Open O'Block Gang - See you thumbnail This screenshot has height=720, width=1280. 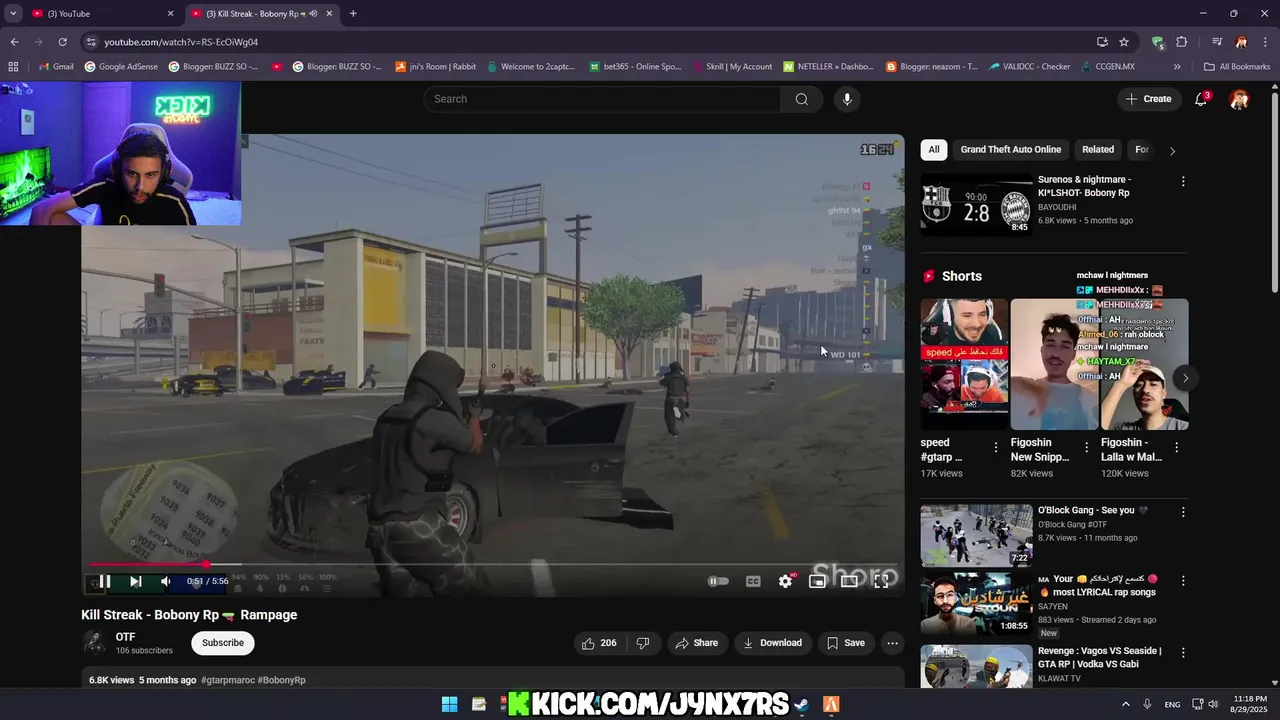[976, 535]
